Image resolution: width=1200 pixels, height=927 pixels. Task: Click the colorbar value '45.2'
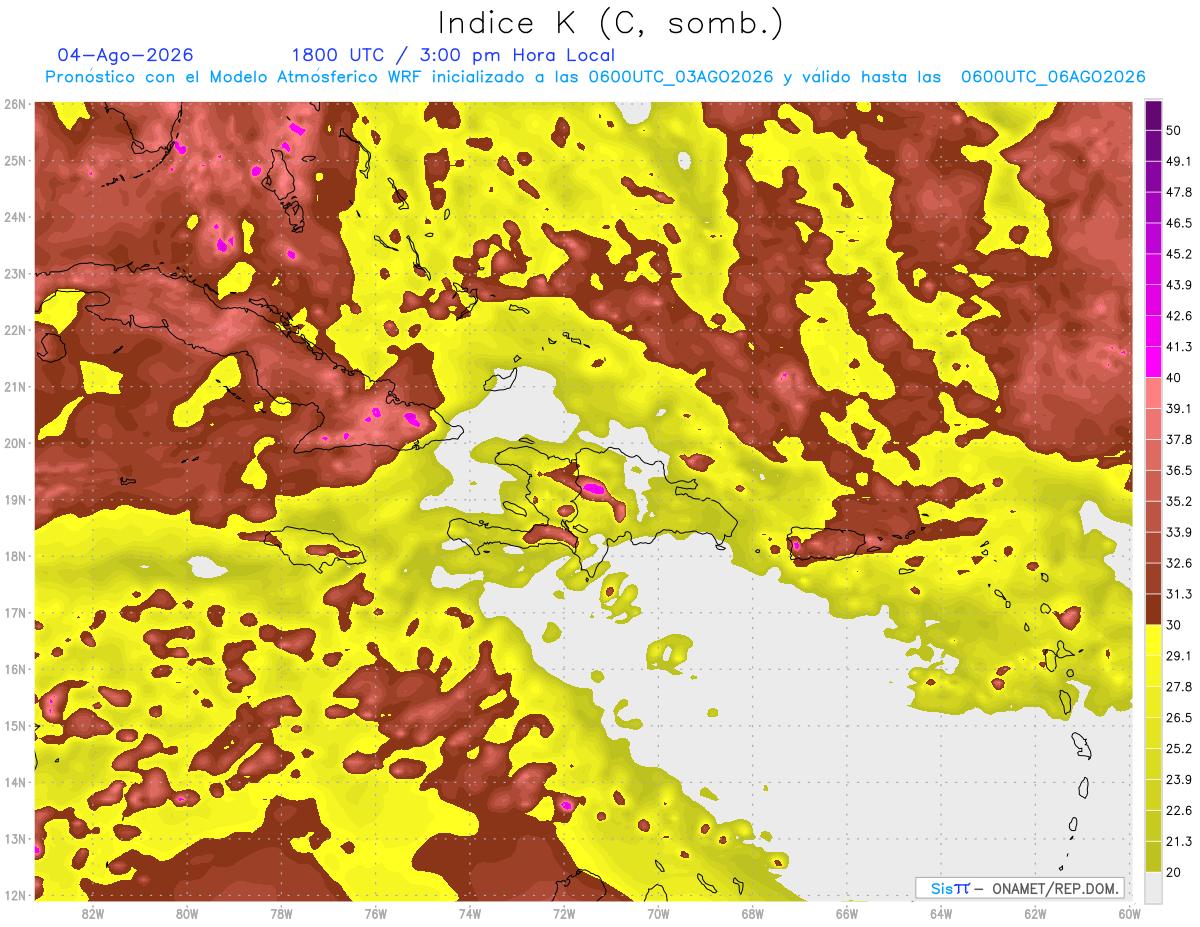coord(1178,254)
